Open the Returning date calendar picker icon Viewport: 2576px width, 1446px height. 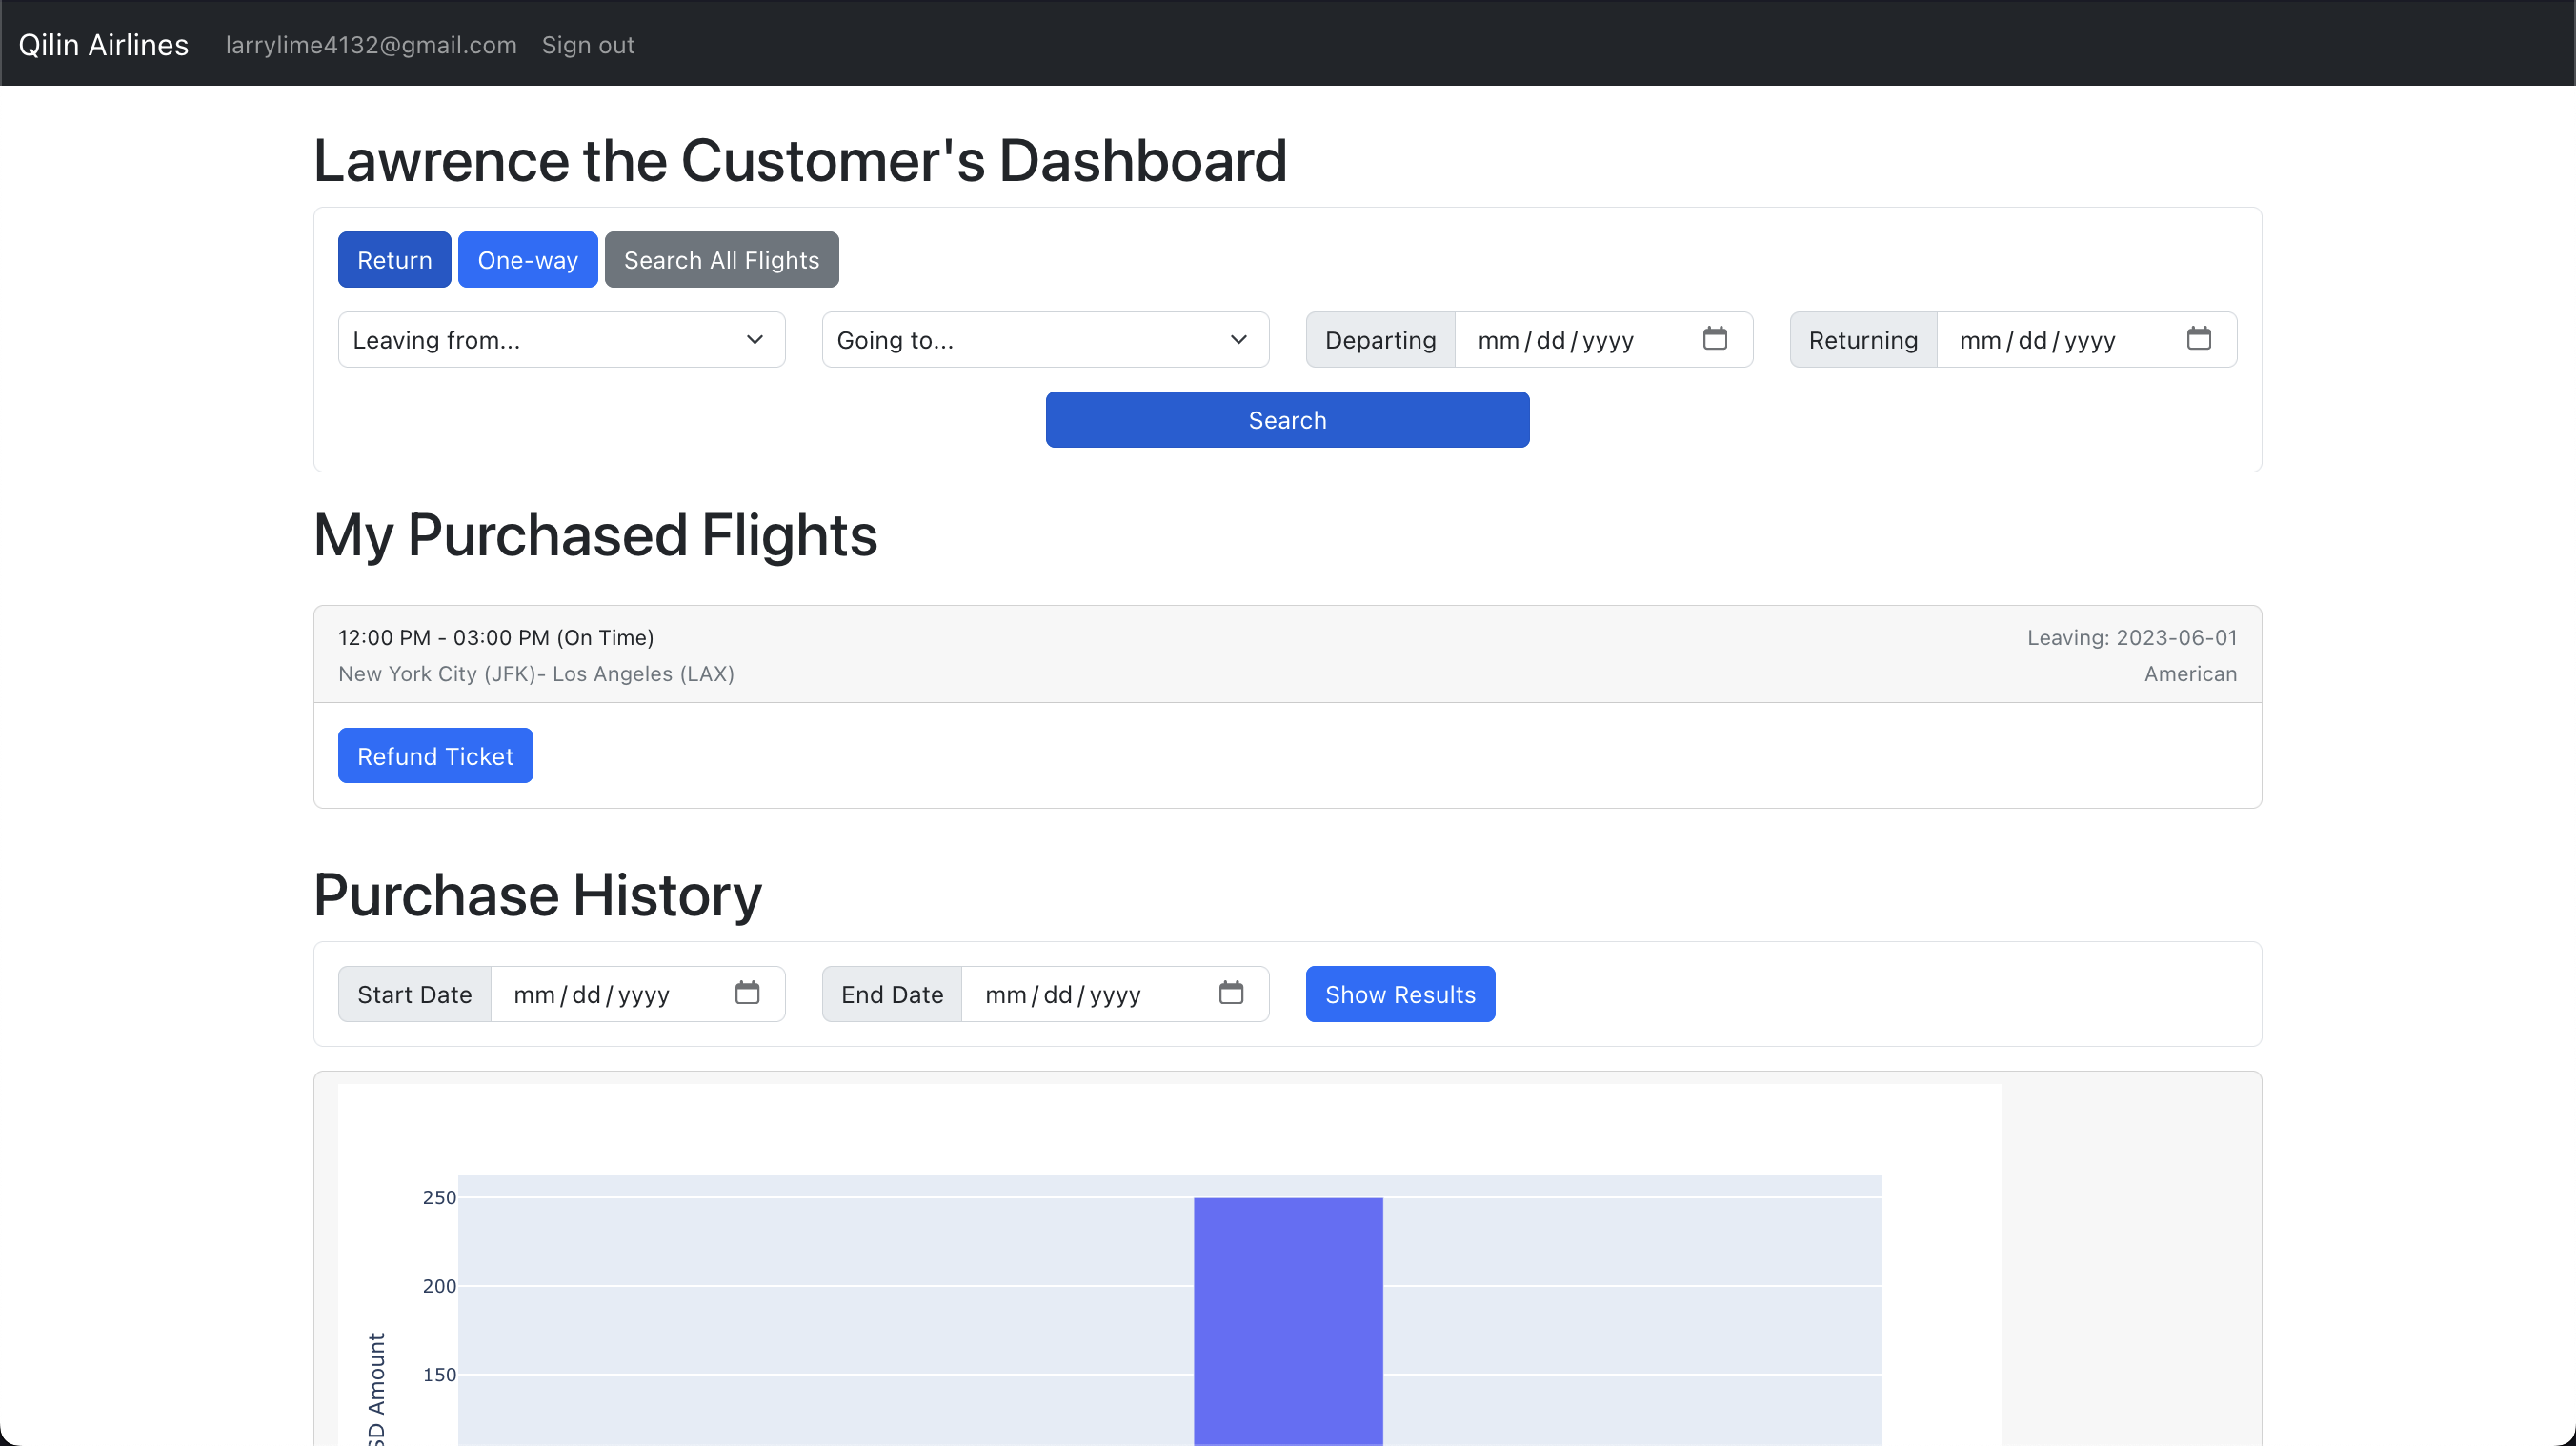click(x=2198, y=339)
